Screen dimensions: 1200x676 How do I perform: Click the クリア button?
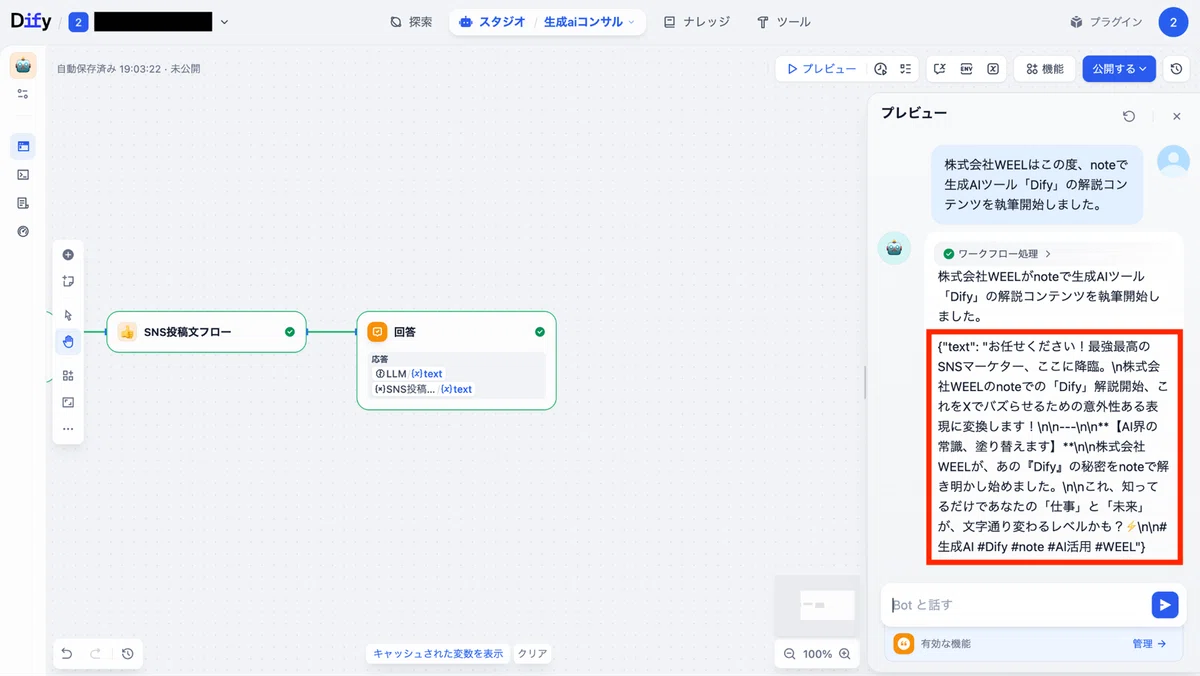pos(532,654)
